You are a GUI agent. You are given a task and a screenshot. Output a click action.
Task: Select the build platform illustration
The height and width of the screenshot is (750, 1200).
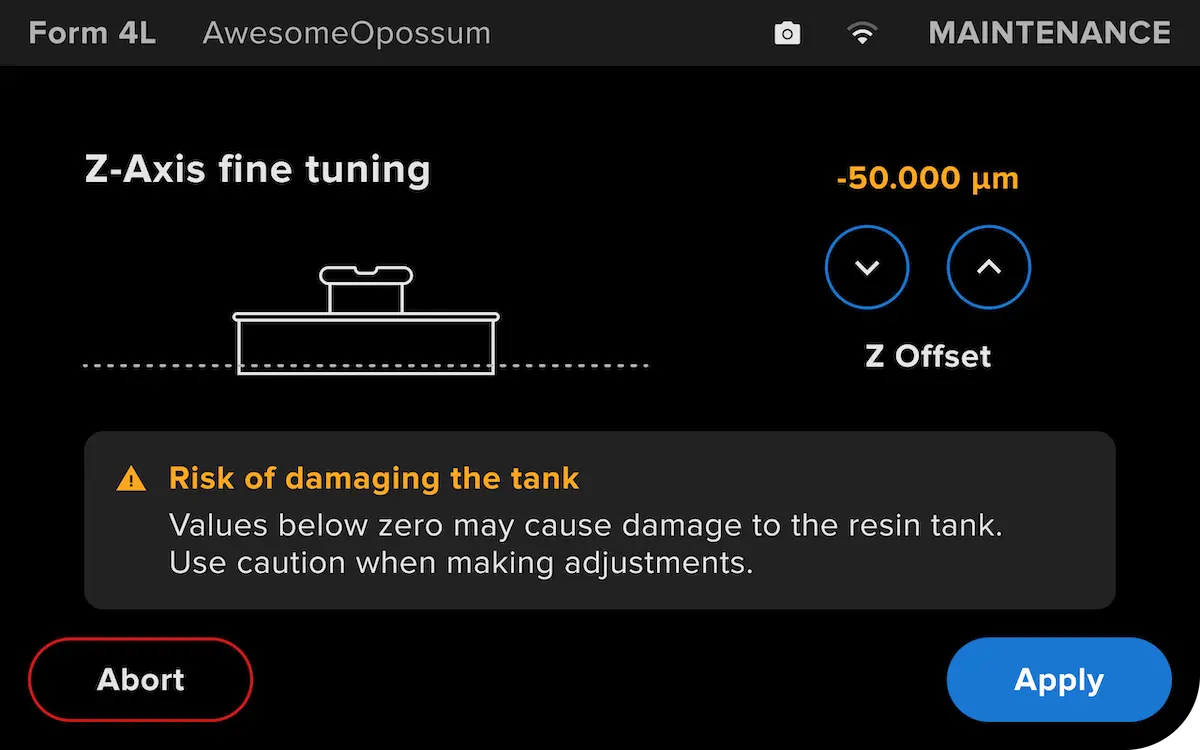pyautogui.click(x=366, y=320)
